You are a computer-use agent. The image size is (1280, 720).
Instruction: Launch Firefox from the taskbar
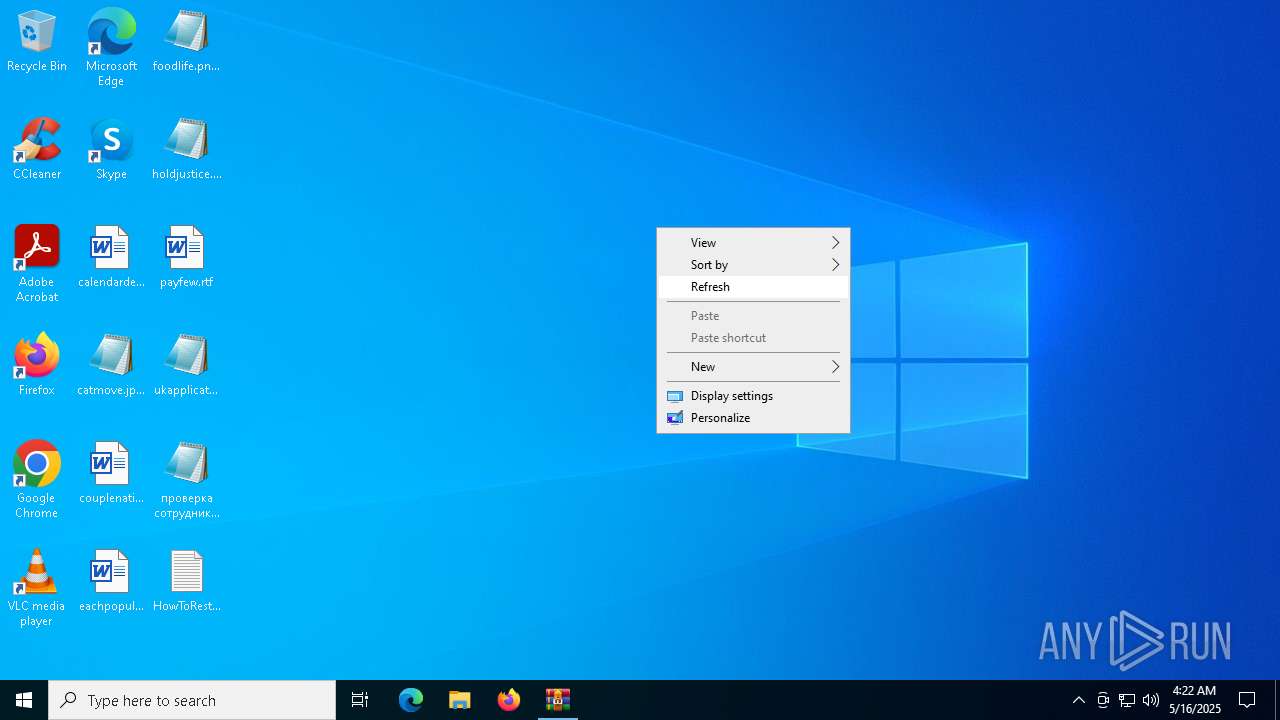[509, 700]
